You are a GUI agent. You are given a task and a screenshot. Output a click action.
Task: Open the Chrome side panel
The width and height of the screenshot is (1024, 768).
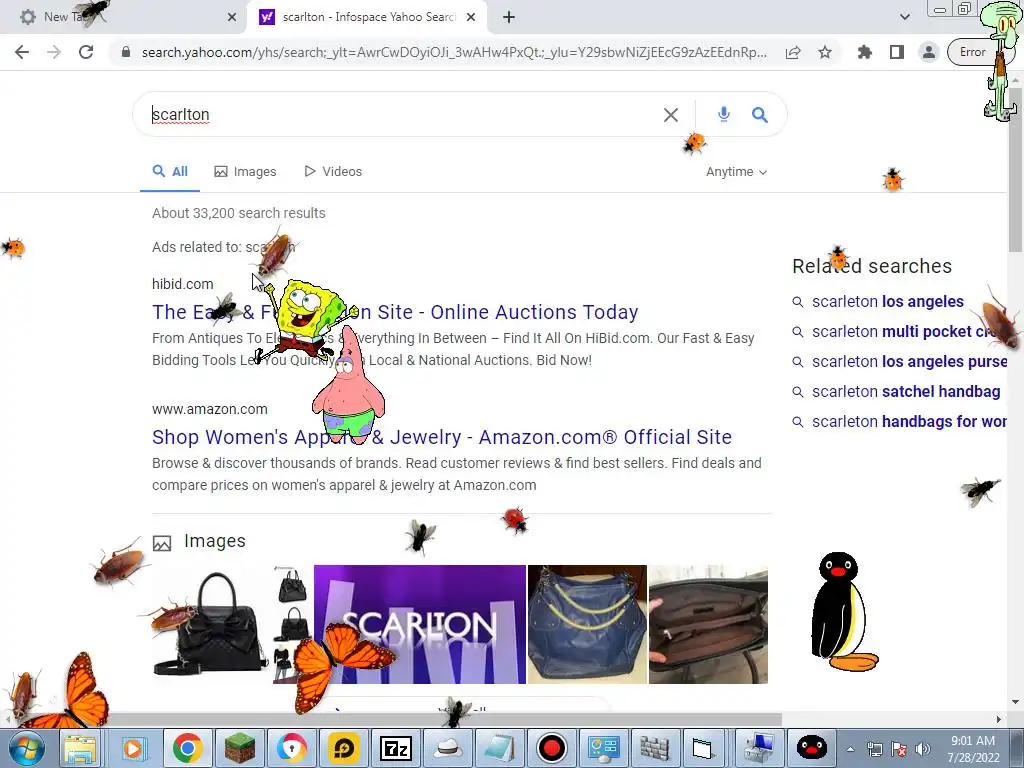(897, 52)
